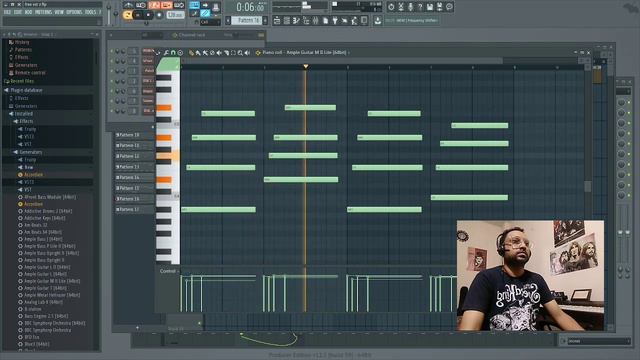Select the previous pattern arrow beside Pattern 18
This screenshot has height=360, width=640.
[228, 20]
